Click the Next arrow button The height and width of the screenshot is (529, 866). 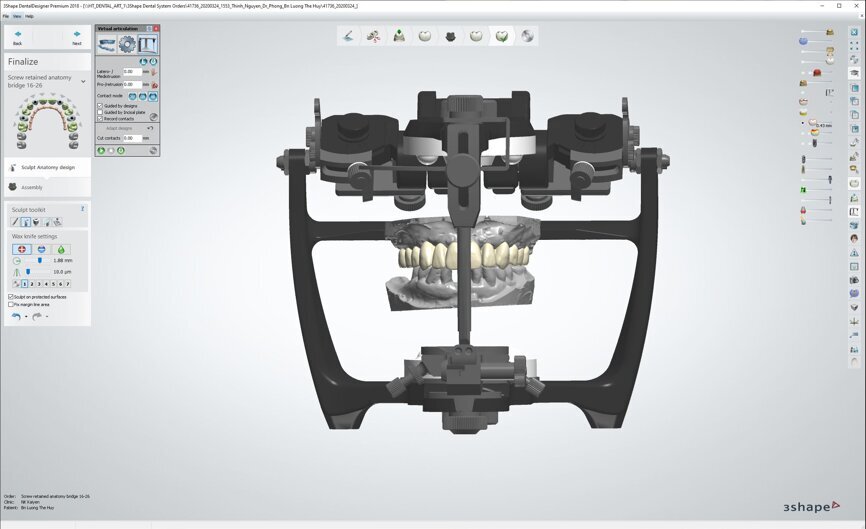click(x=77, y=37)
